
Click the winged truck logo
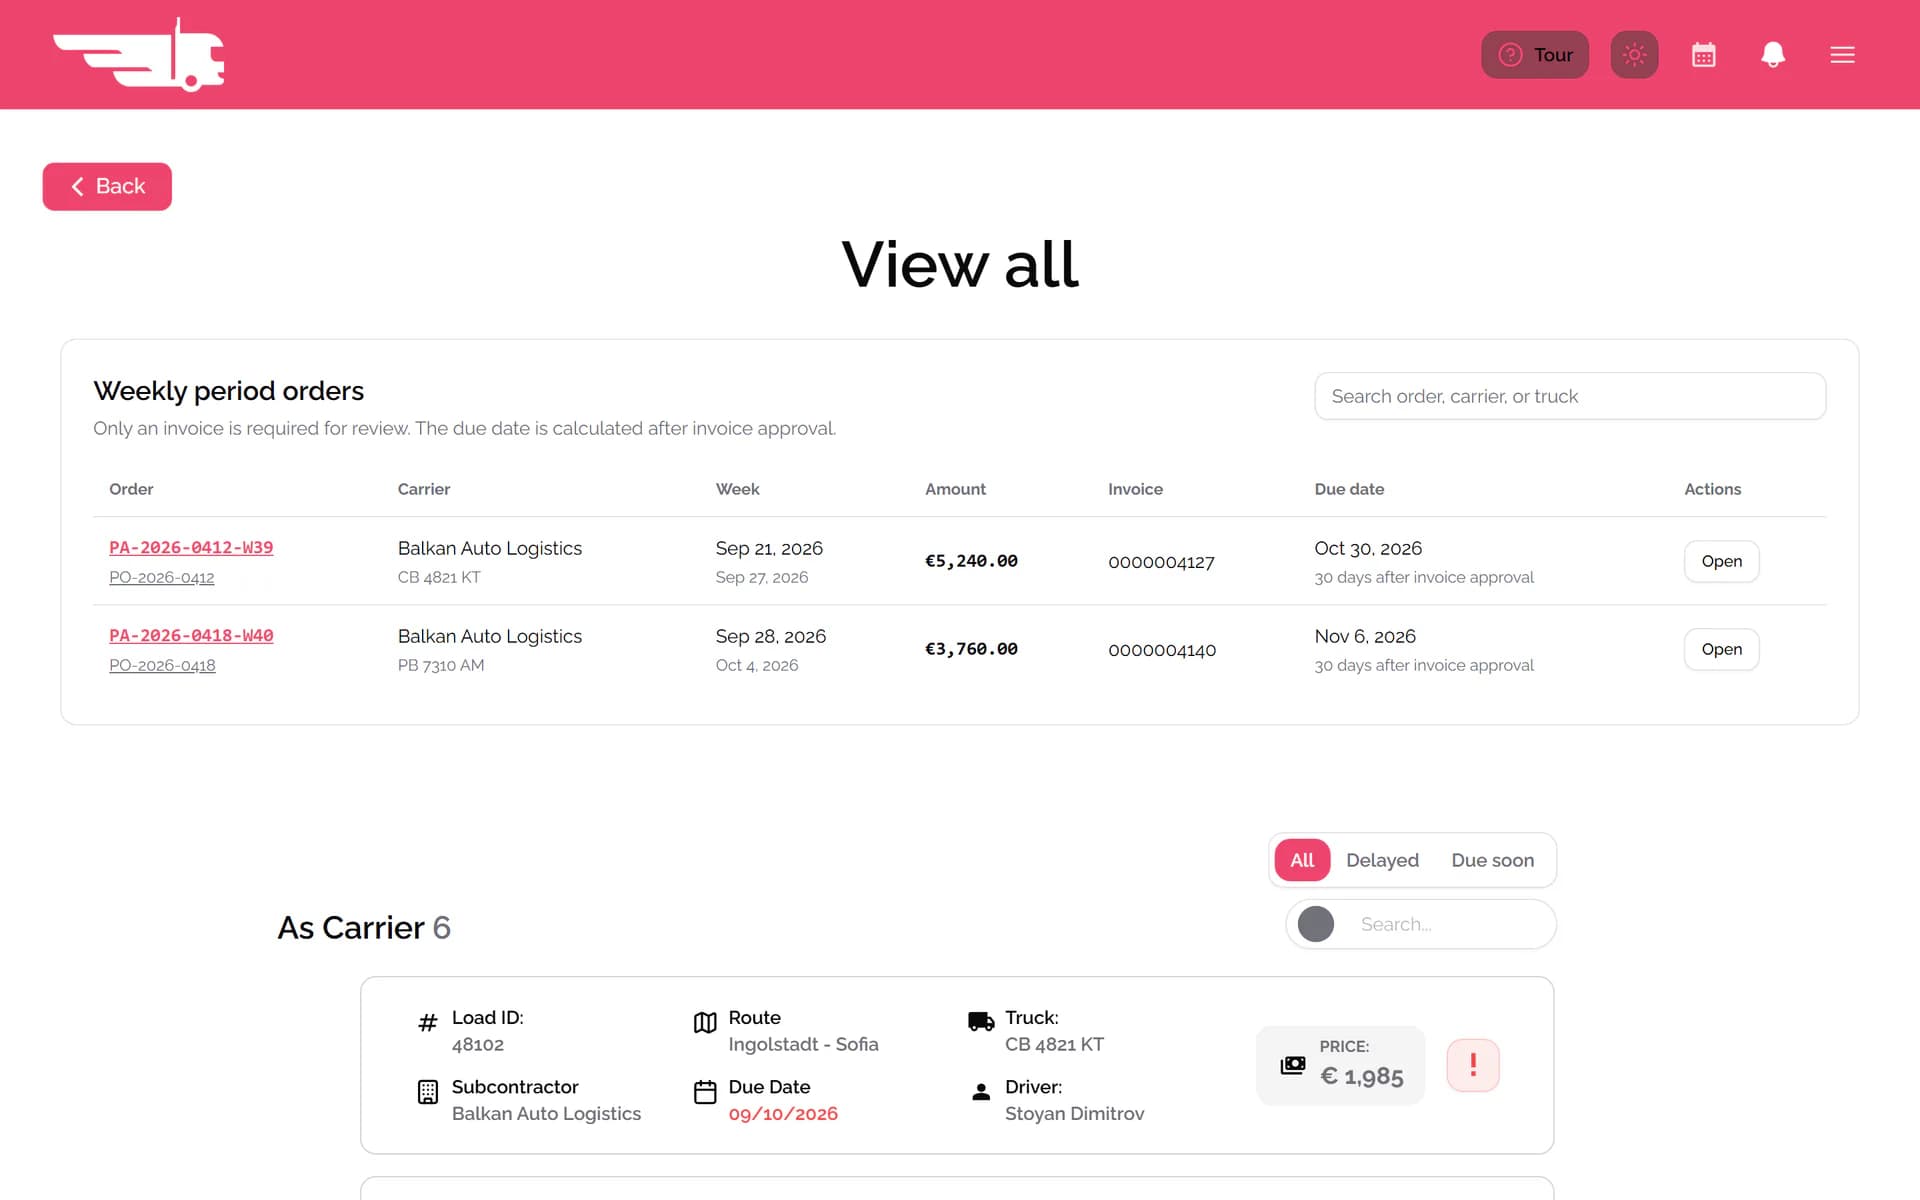138,55
